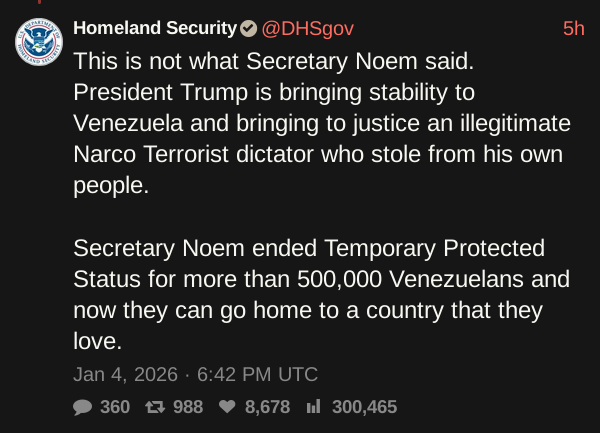Click the Homeland Security seal avatar
Viewport: 600px width, 433px height.
[39, 42]
